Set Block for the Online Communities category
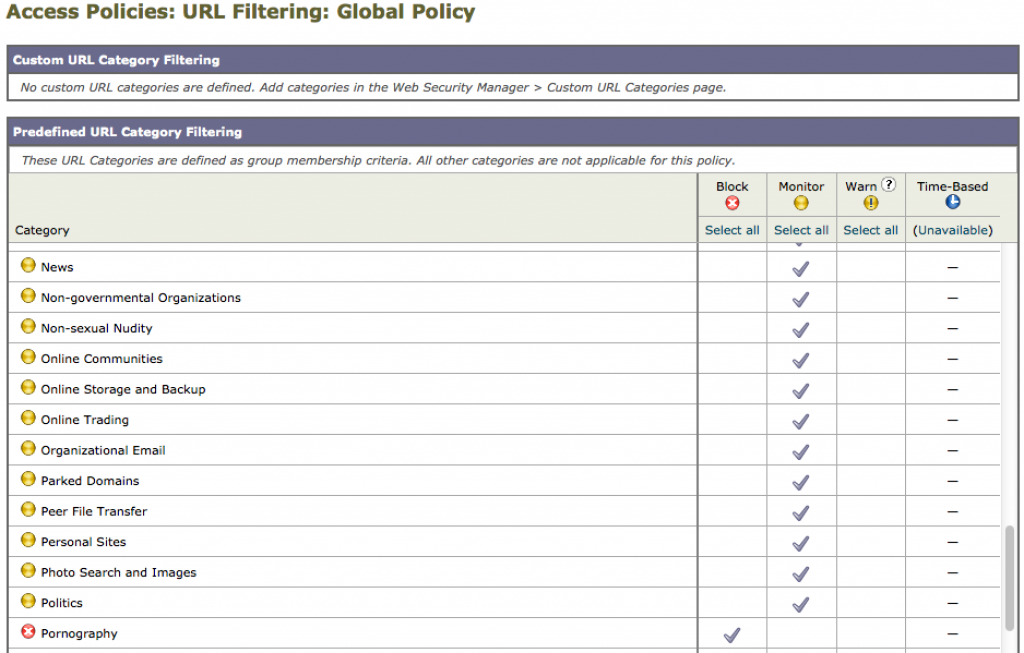Viewport: 1024px width, 653px height. (x=732, y=359)
